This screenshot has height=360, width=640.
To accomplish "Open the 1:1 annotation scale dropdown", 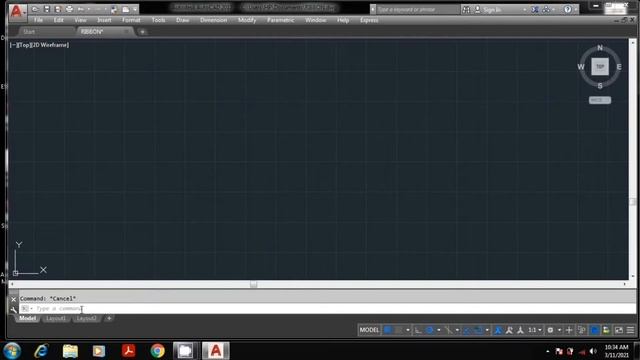I will pos(535,330).
